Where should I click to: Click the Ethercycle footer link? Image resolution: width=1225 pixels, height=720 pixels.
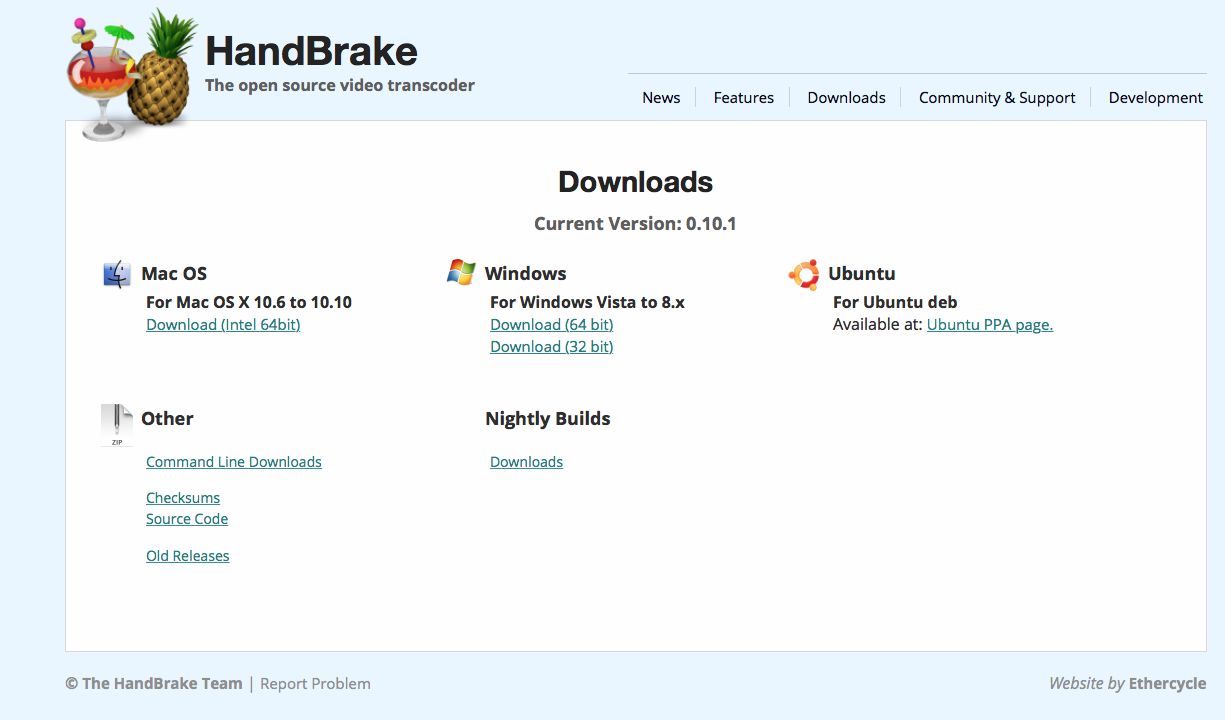[x=1168, y=684]
